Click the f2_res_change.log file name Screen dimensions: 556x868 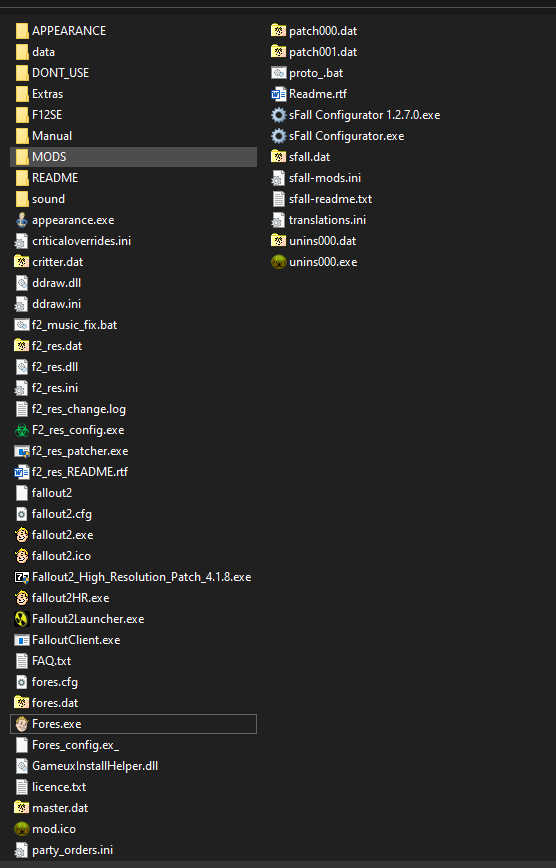tap(79, 409)
